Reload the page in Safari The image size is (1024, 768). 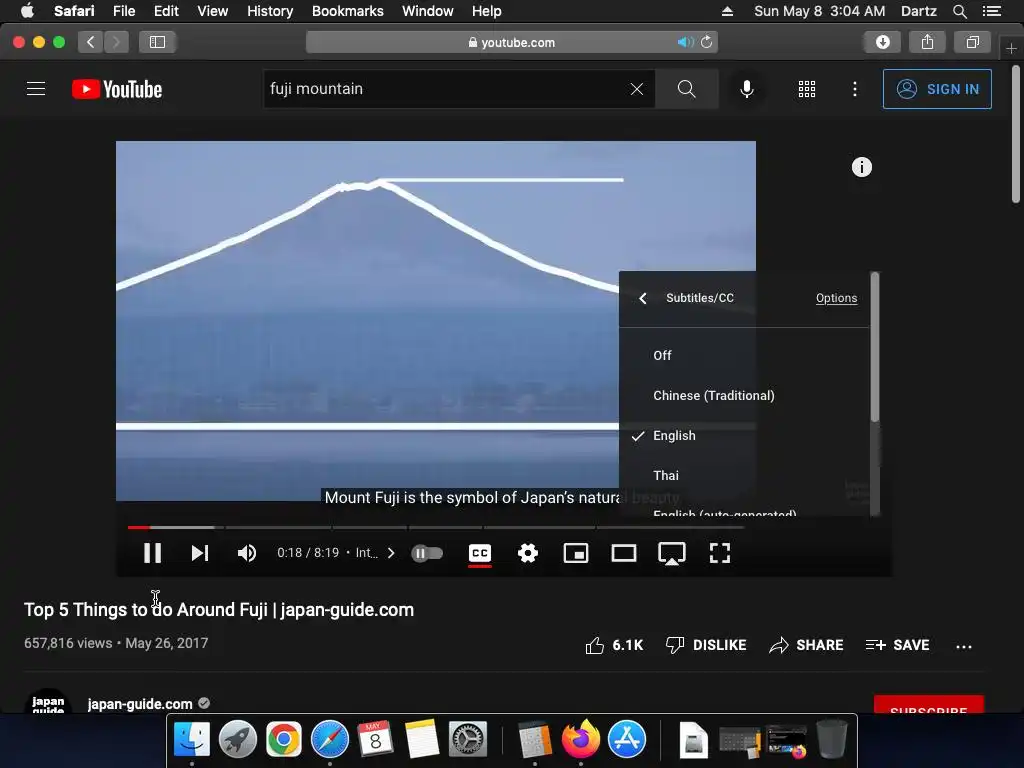706,42
